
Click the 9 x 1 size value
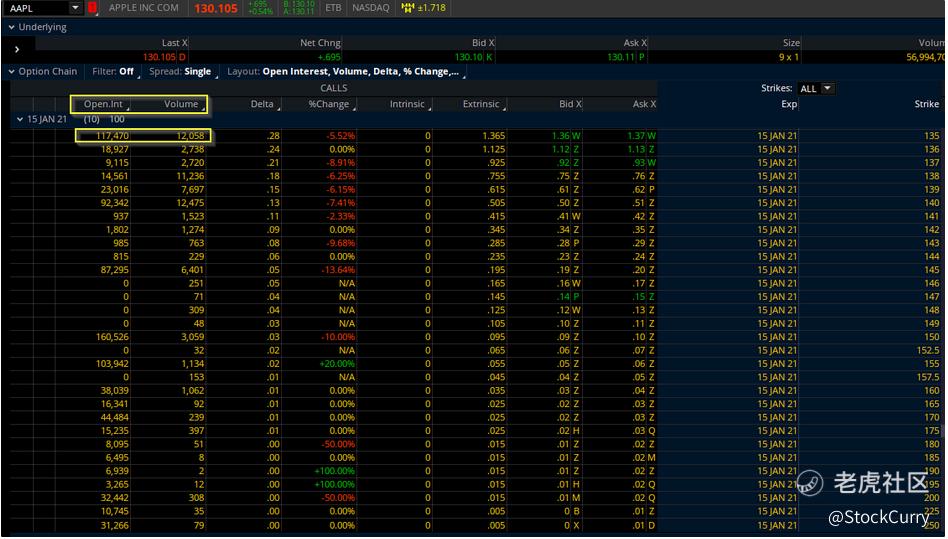789,57
